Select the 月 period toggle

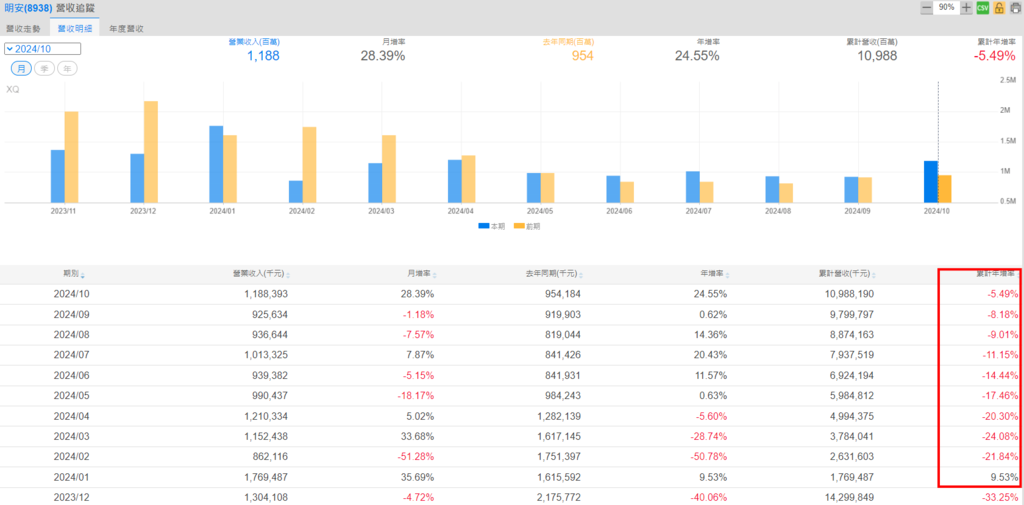(x=21, y=69)
